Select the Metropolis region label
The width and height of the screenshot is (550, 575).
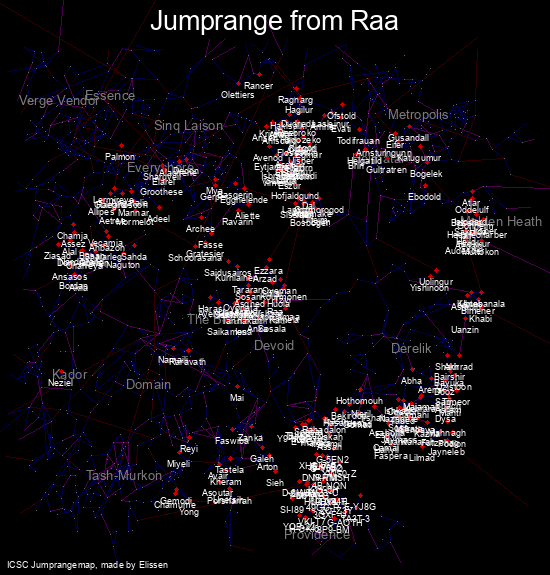pyautogui.click(x=418, y=115)
